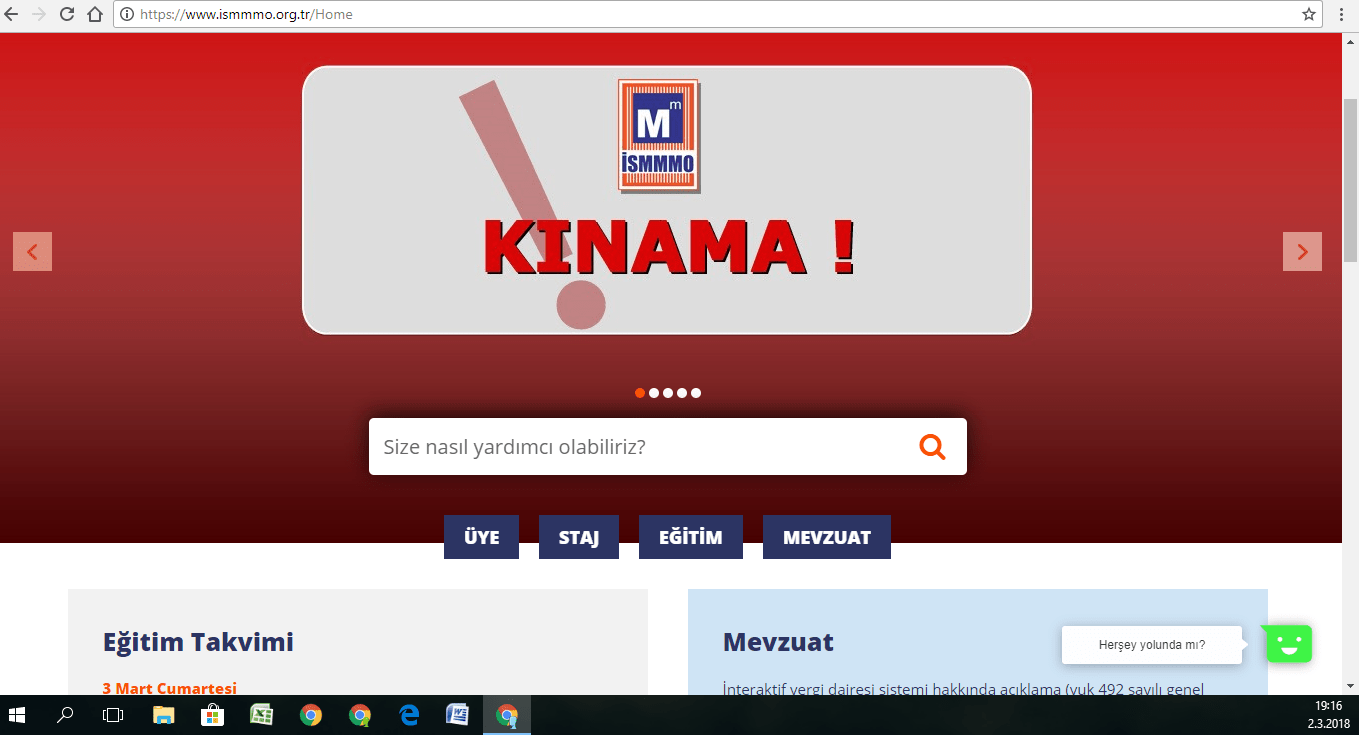Image resolution: width=1359 pixels, height=735 pixels.
Task: Open Word from the taskbar
Action: 457,715
